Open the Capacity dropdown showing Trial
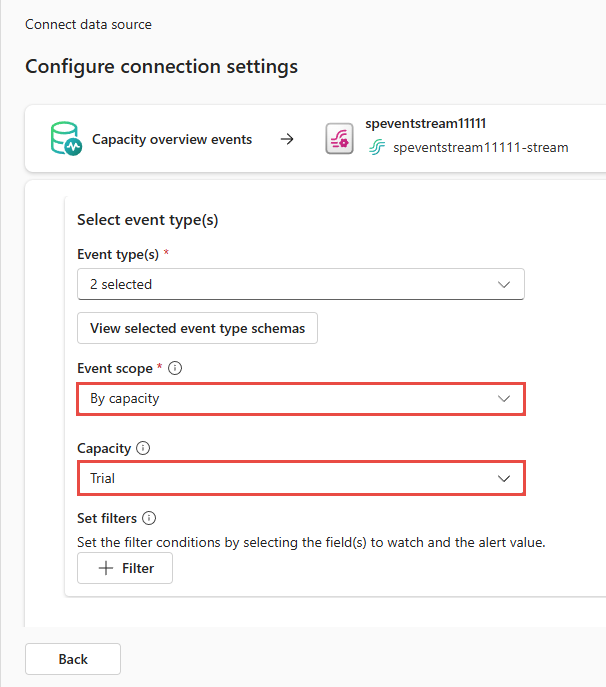The height and width of the screenshot is (687, 606). (300, 478)
